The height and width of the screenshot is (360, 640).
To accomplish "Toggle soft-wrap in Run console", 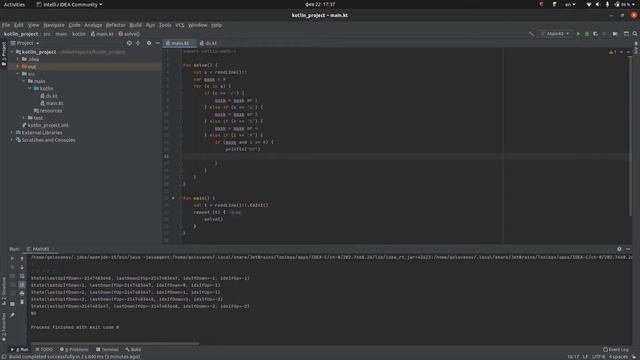I will coord(22,276).
